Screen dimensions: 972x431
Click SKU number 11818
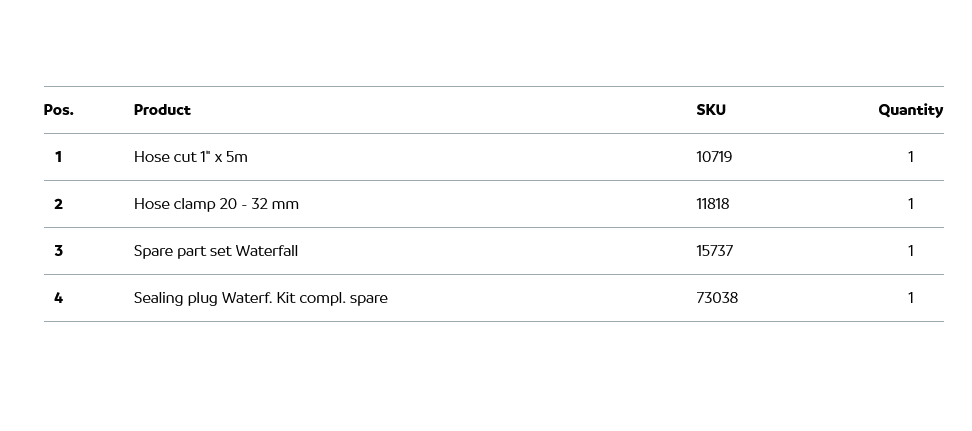click(712, 204)
